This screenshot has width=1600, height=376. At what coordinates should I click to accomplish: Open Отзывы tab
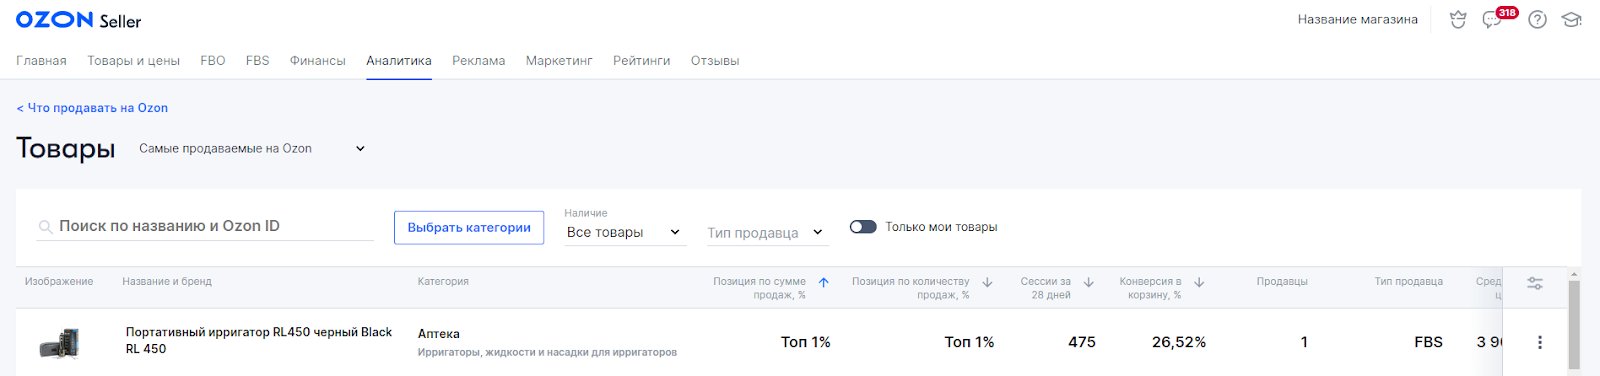click(x=714, y=61)
